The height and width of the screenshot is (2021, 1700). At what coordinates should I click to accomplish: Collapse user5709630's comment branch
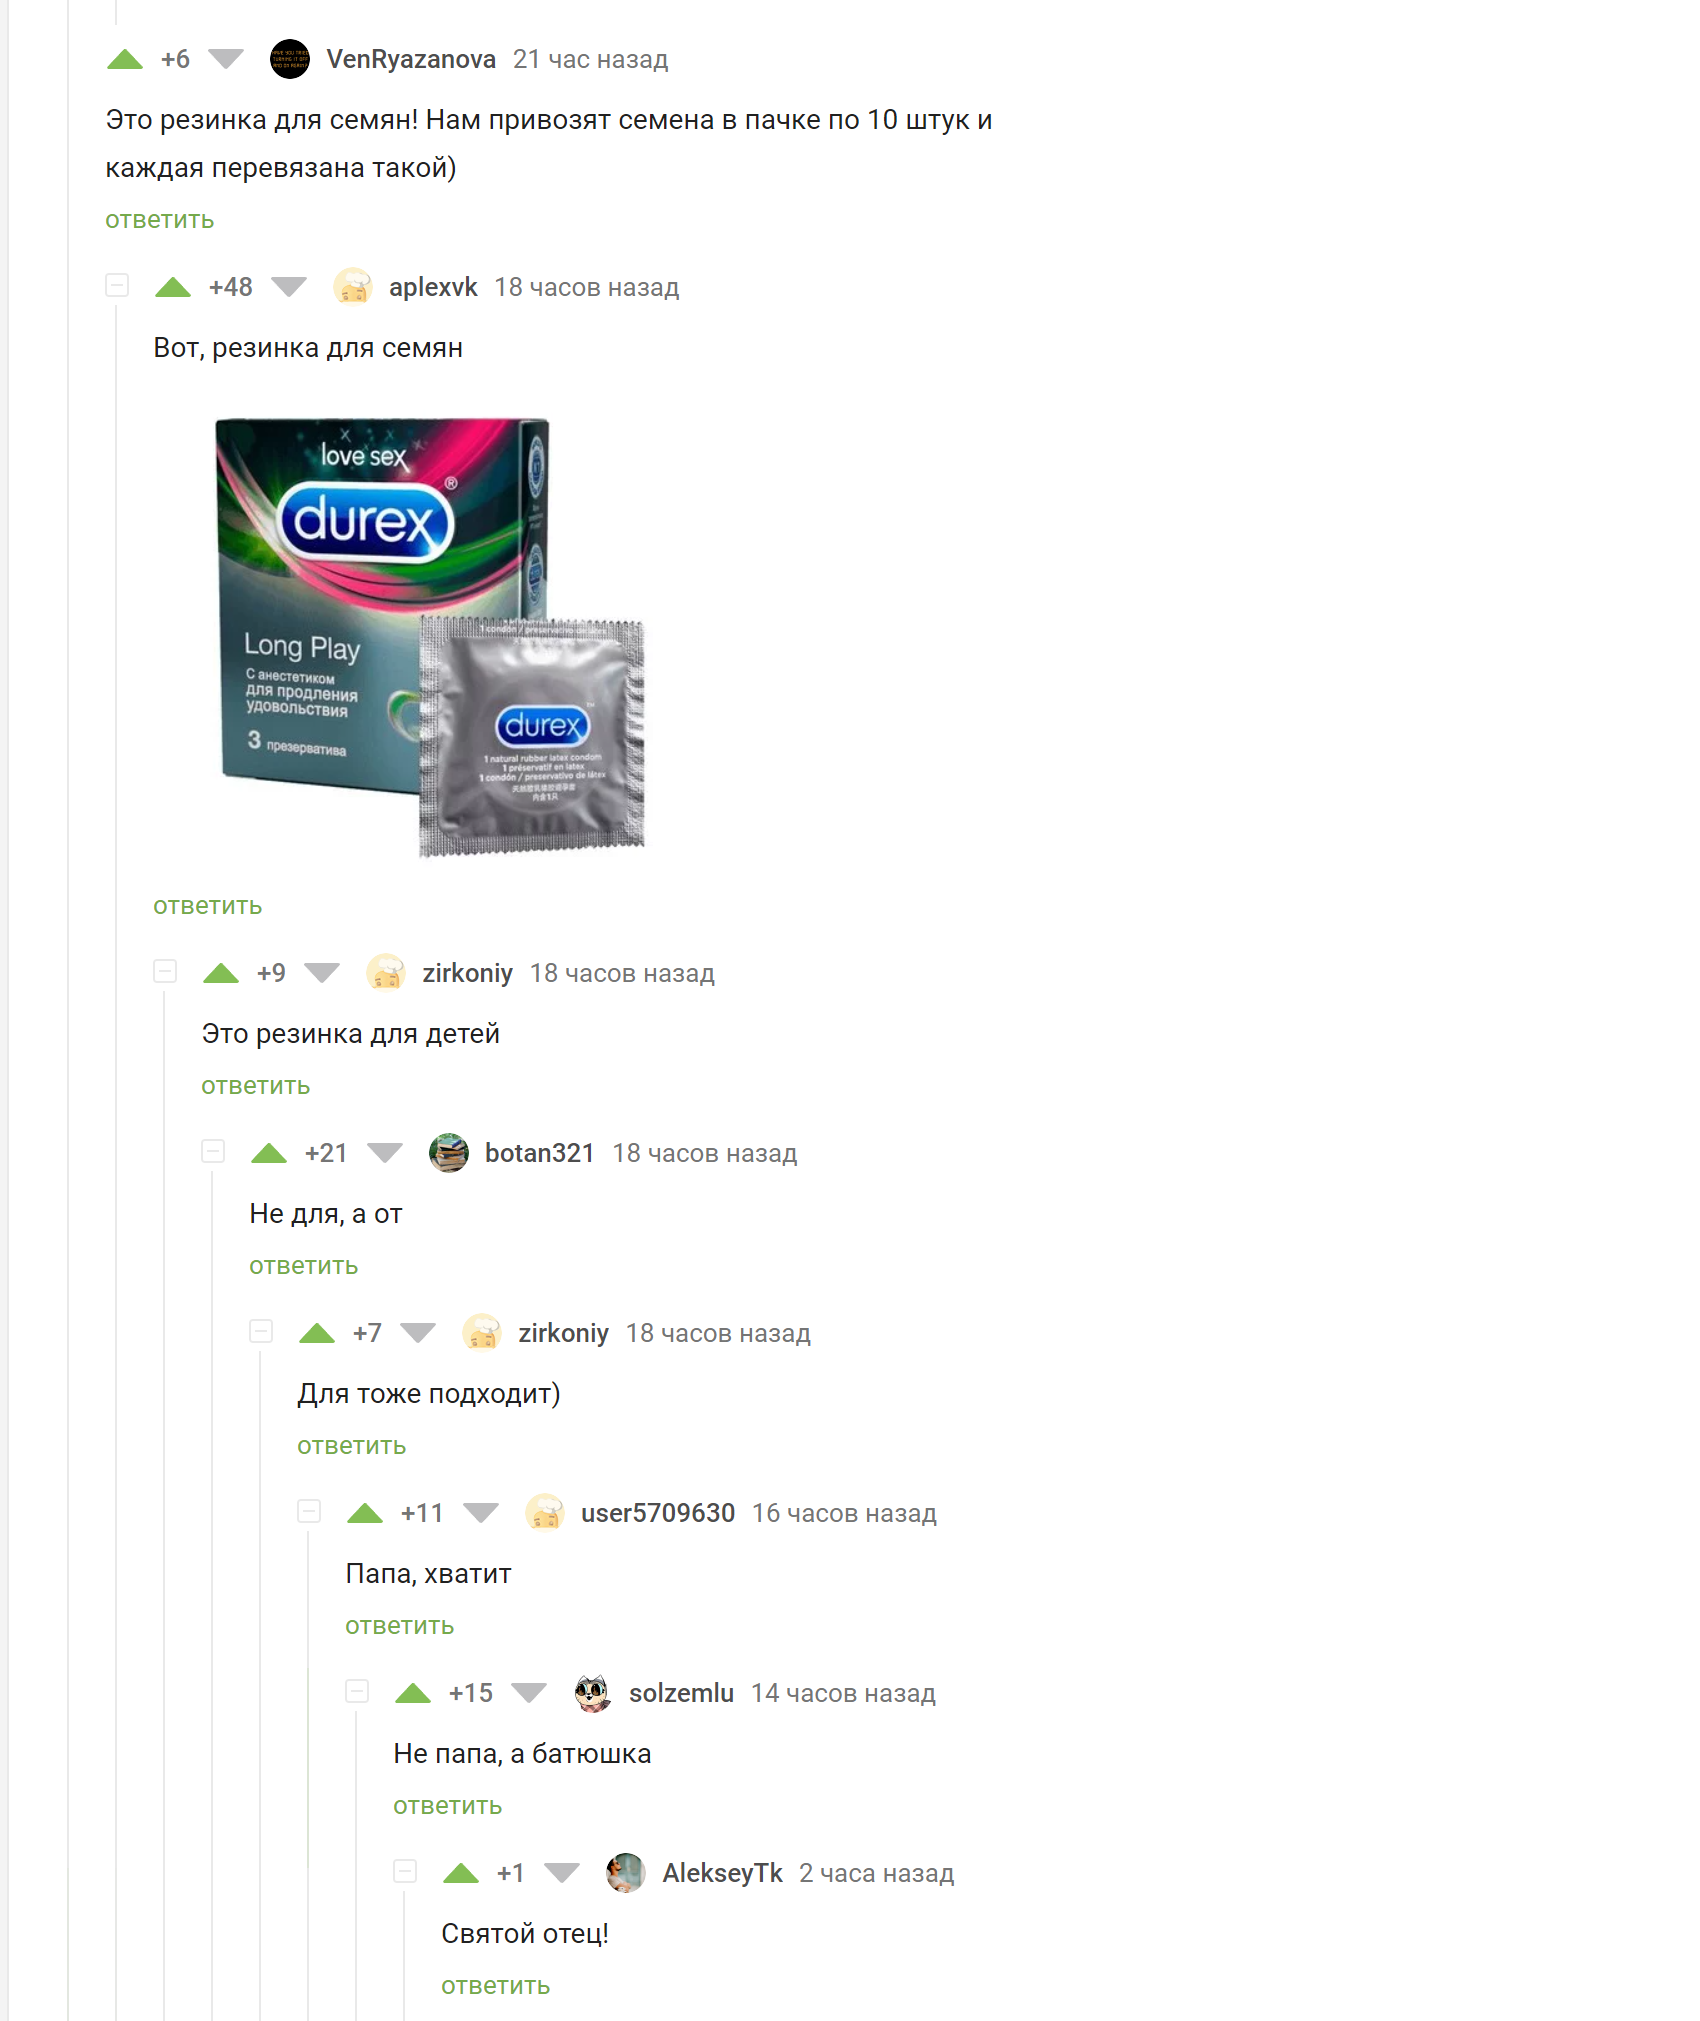309,1512
